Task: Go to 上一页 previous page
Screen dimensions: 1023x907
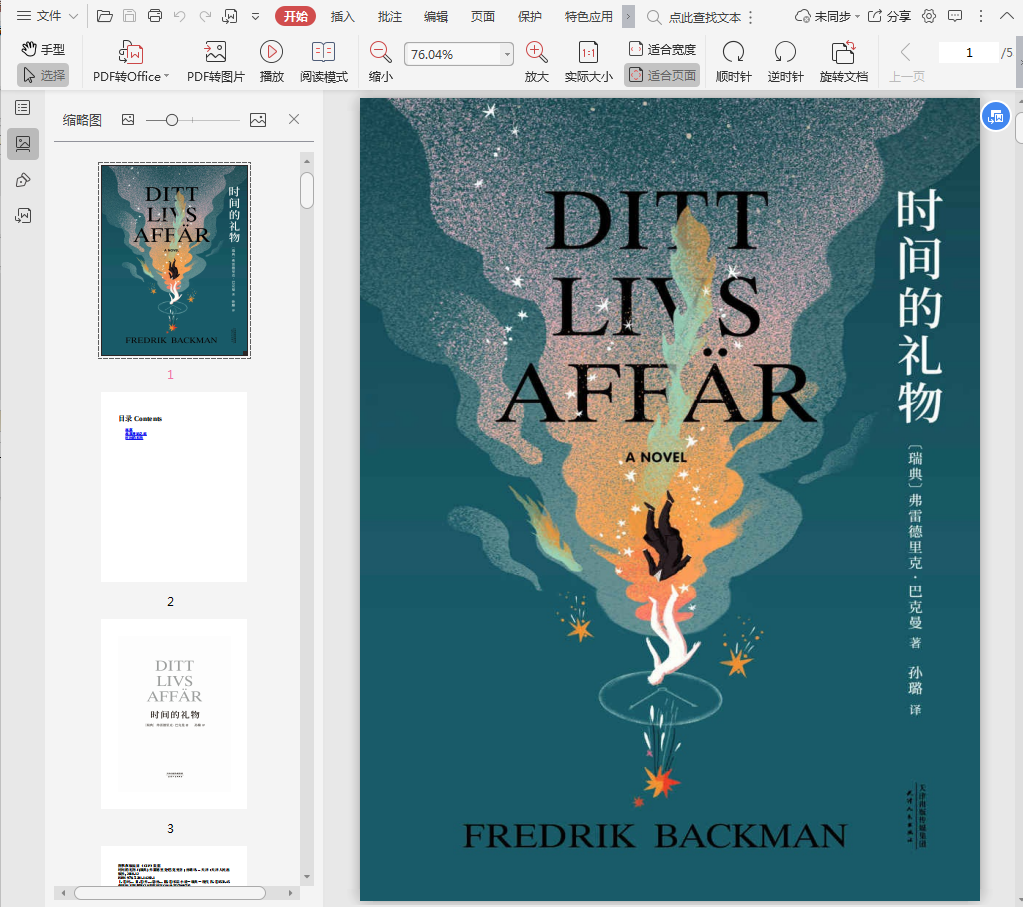Action: 906,62
